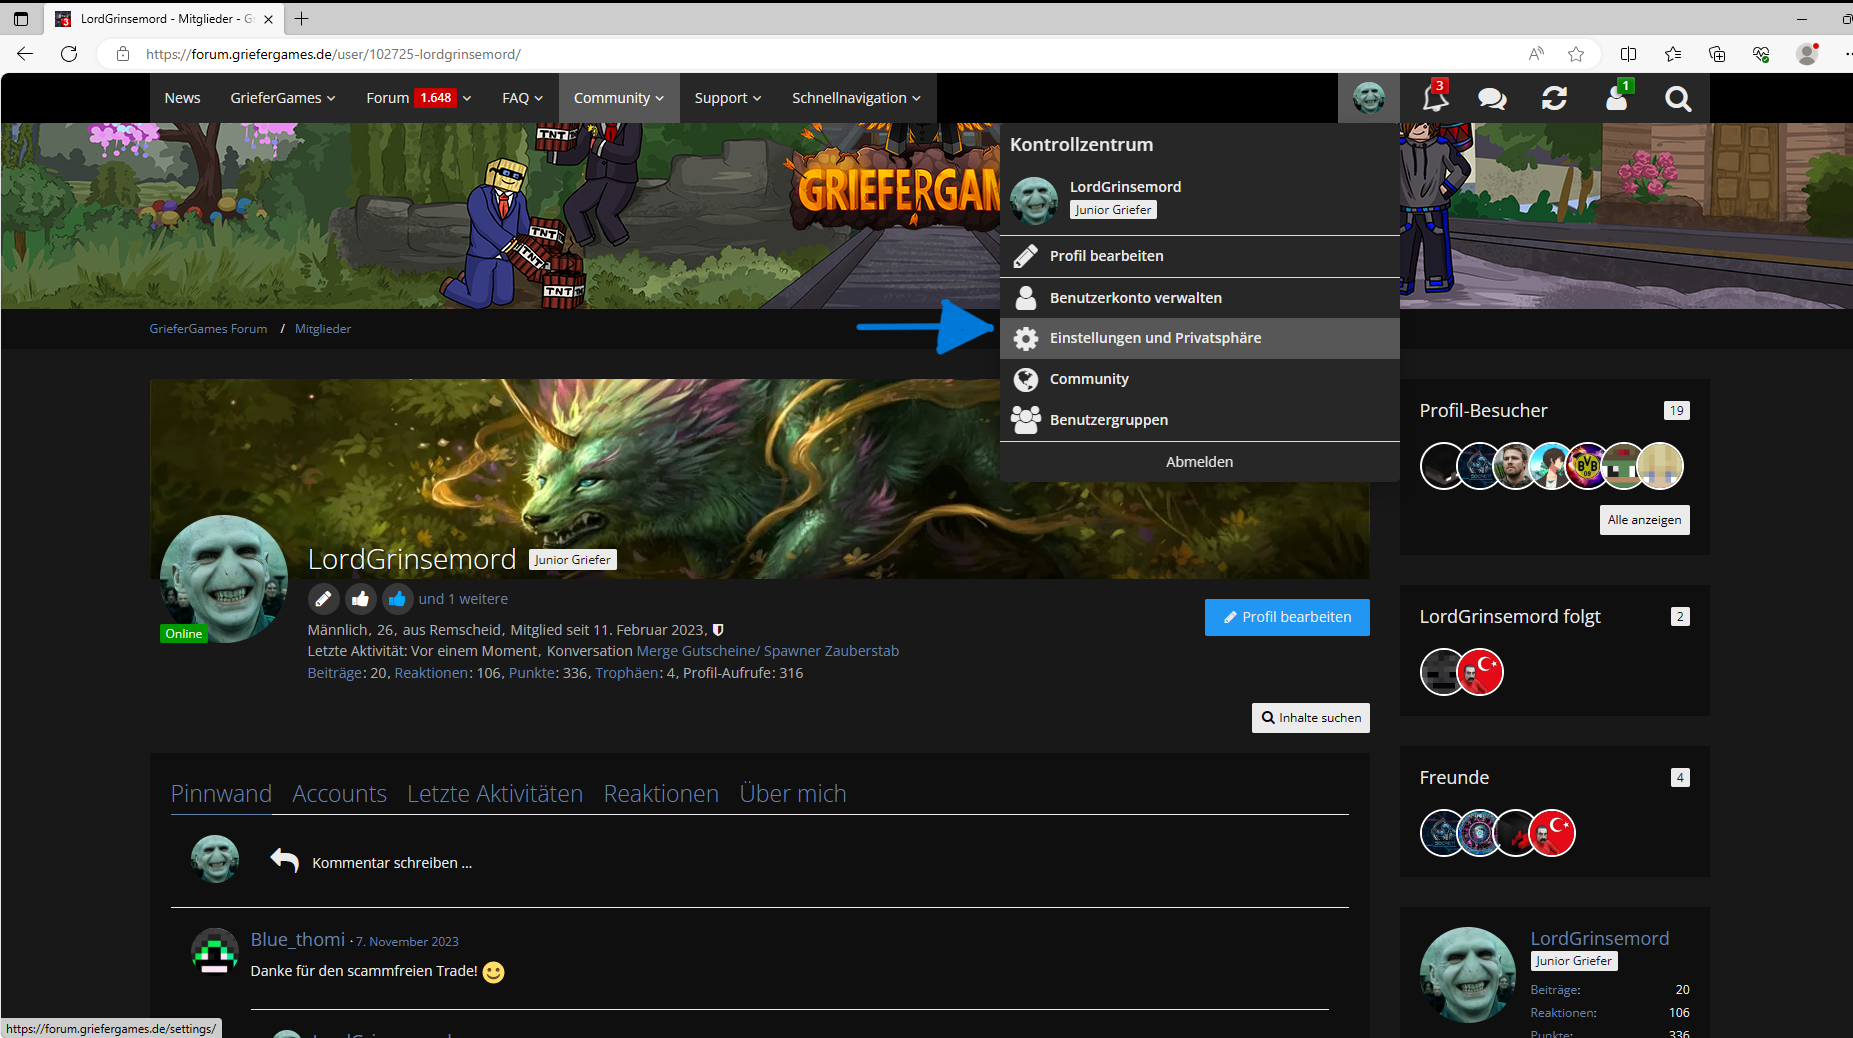Switch to the Reaktionen tab
Viewport: 1853px width, 1038px height.
(661, 794)
